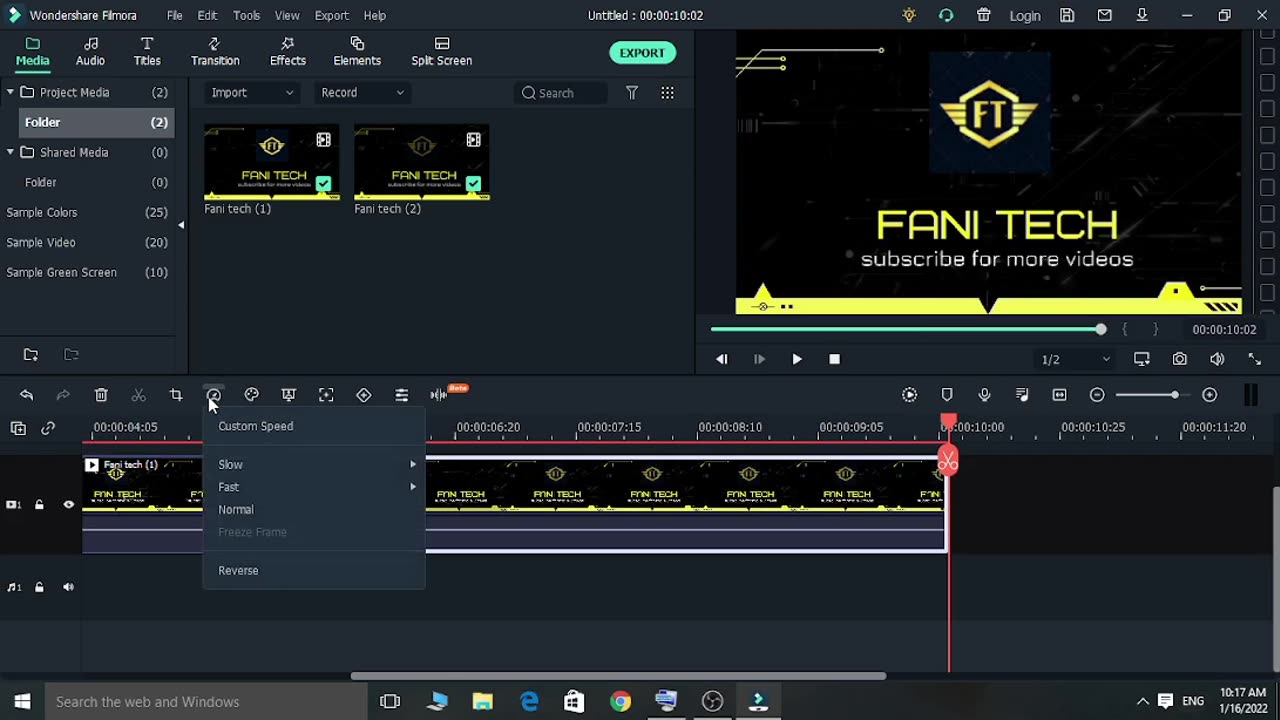
Task: Click the render preview icon in timeline toolbar
Action: (x=909, y=395)
